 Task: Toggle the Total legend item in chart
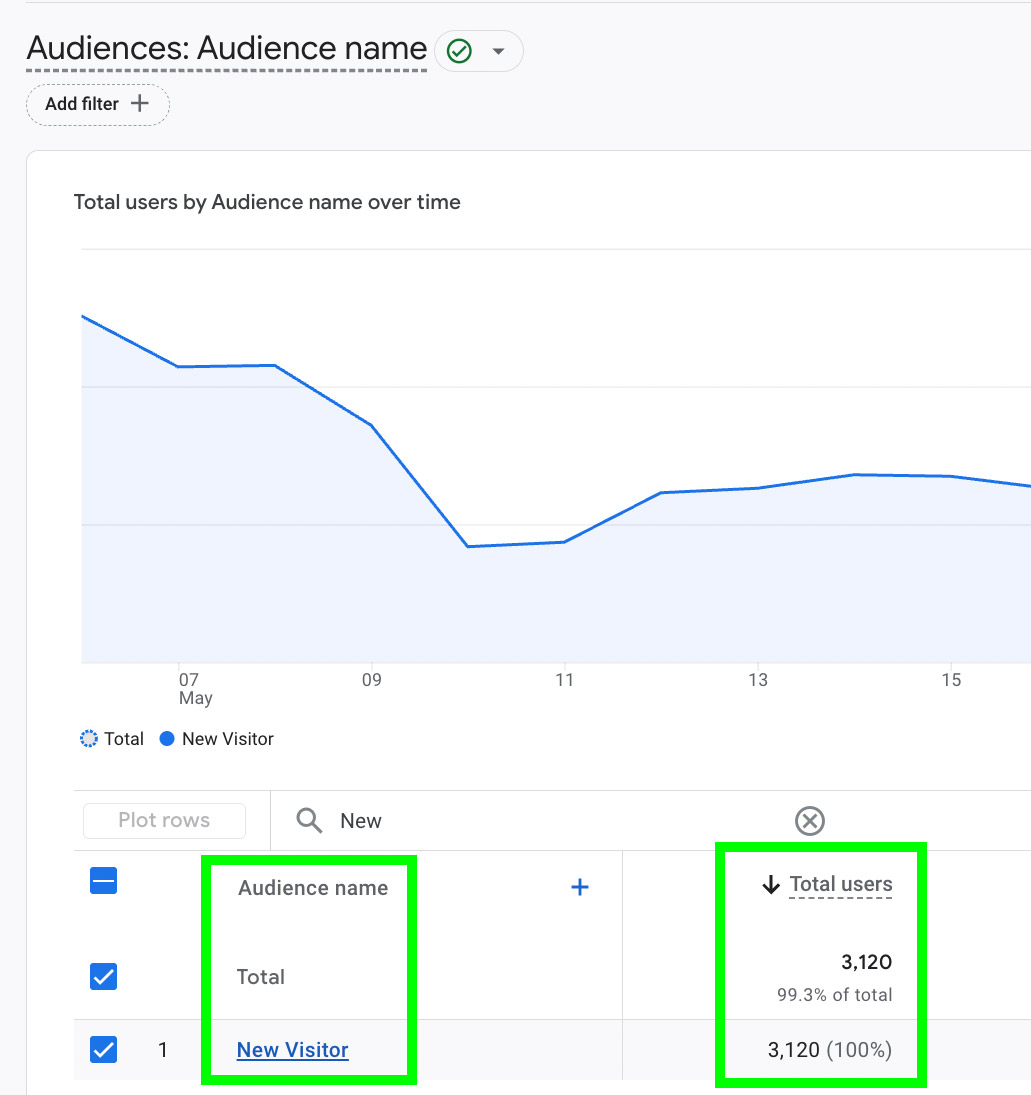click(x=112, y=739)
